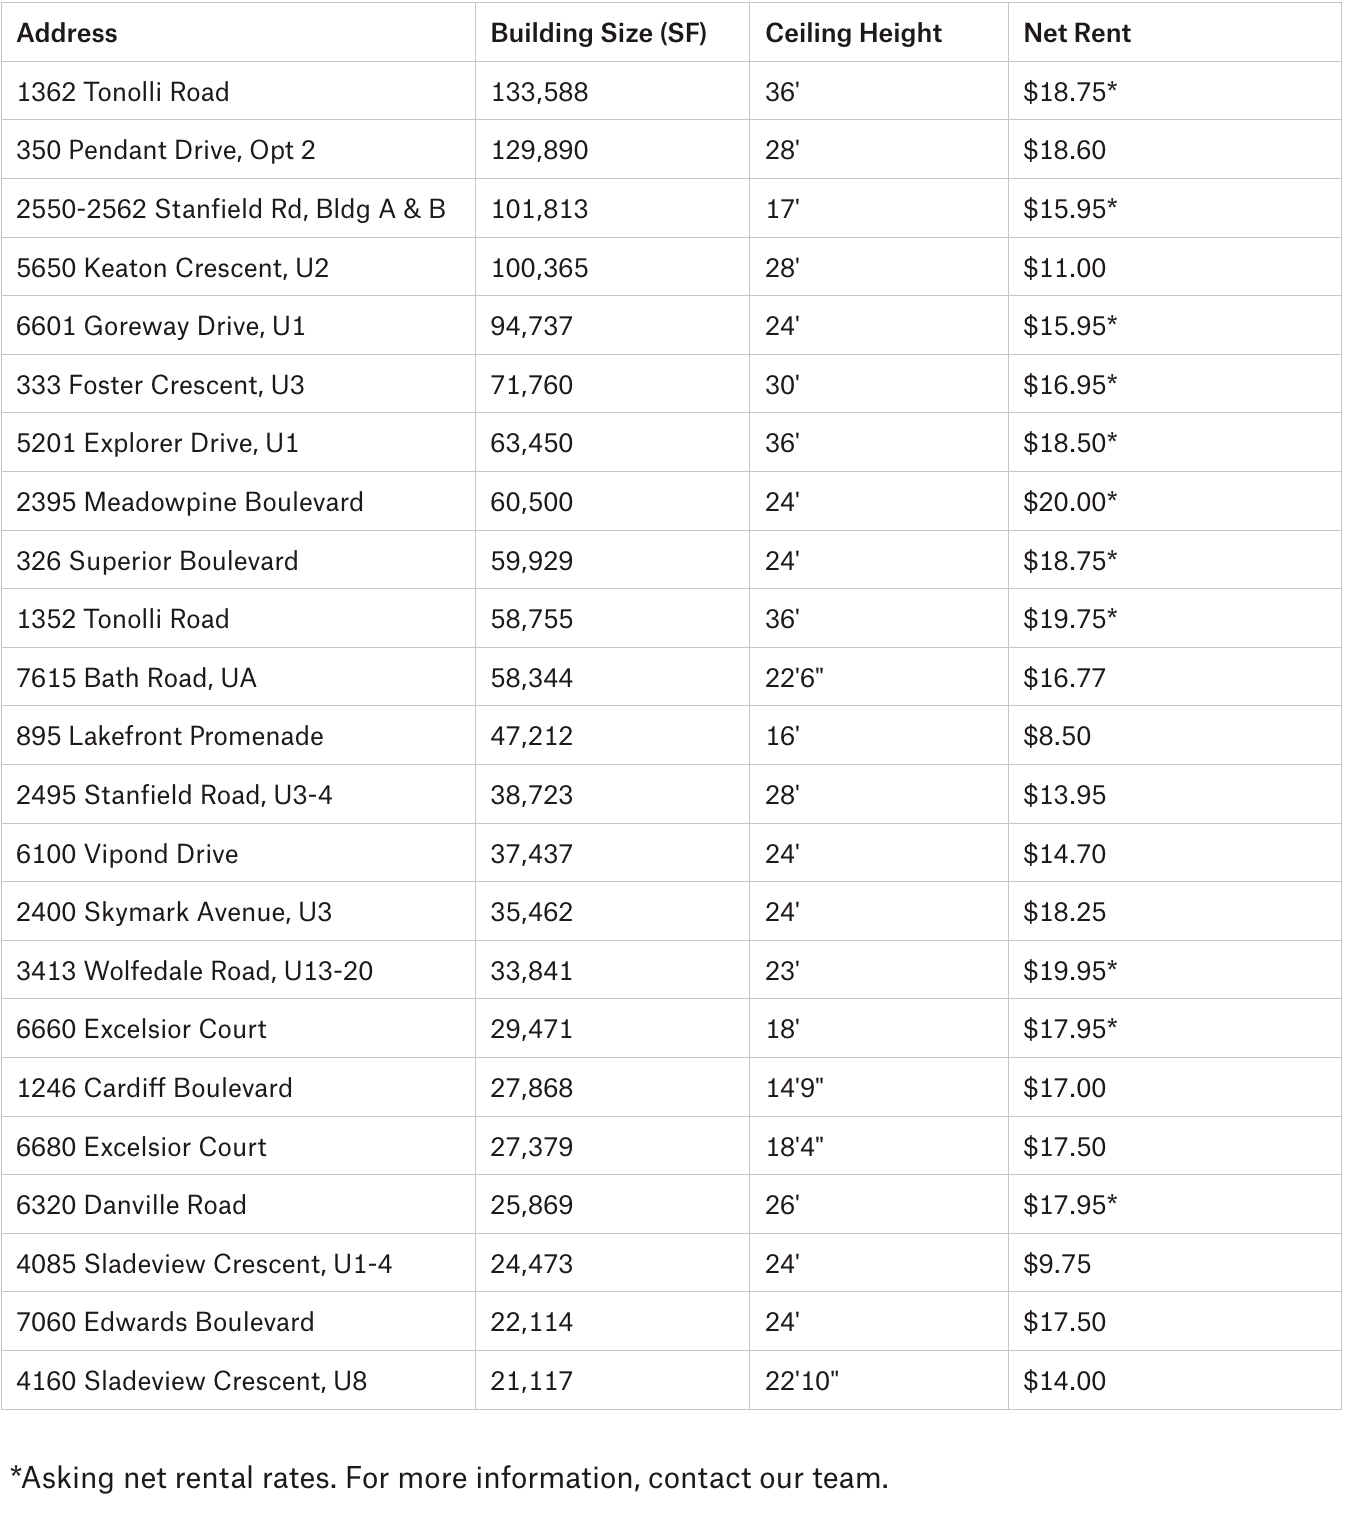Screen dimensions: 1348x1518
Task: Click the $8.50 net rent cell
Action: point(1057,736)
